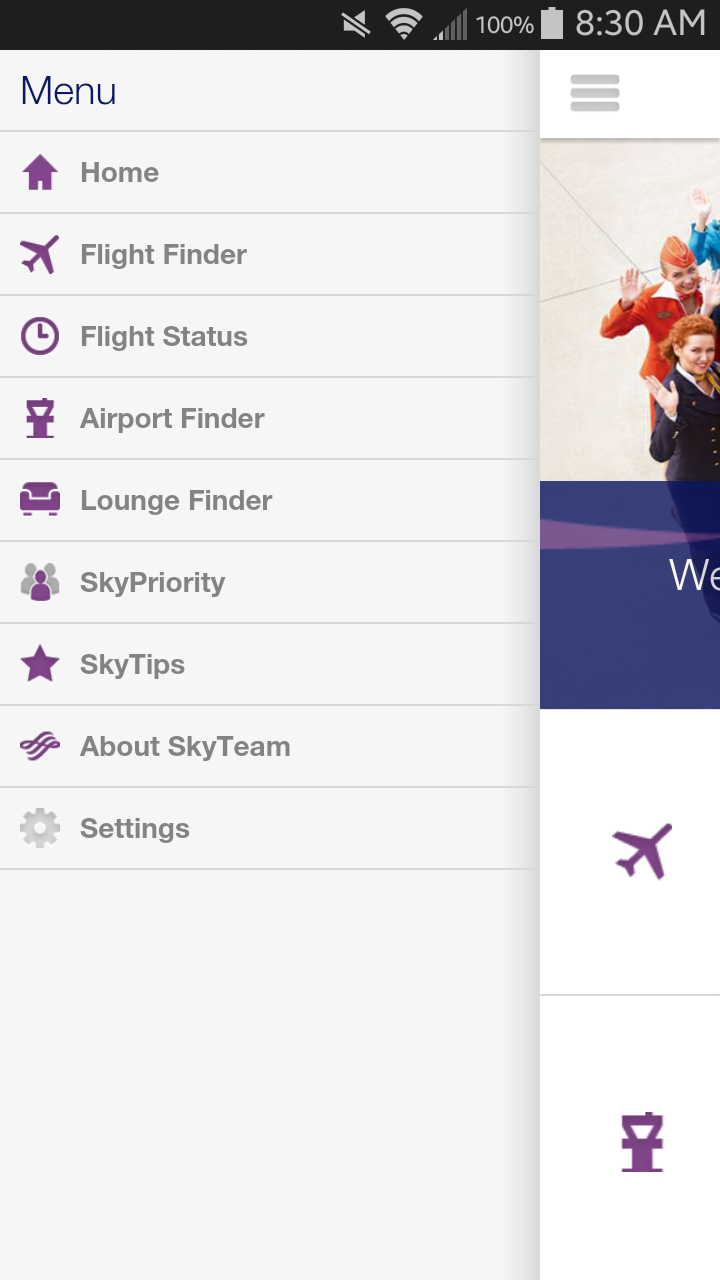Tap the large airplane tile on main screen

pyautogui.click(x=642, y=852)
